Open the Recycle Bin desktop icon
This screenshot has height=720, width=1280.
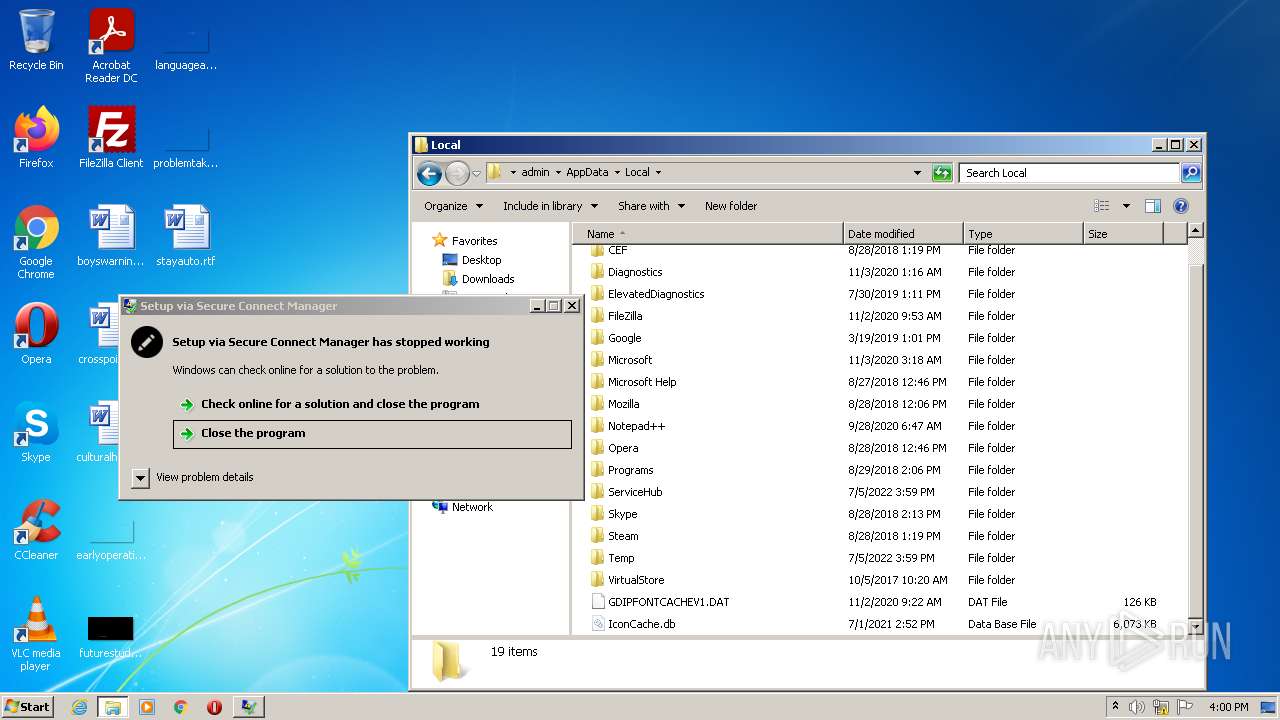[x=36, y=40]
